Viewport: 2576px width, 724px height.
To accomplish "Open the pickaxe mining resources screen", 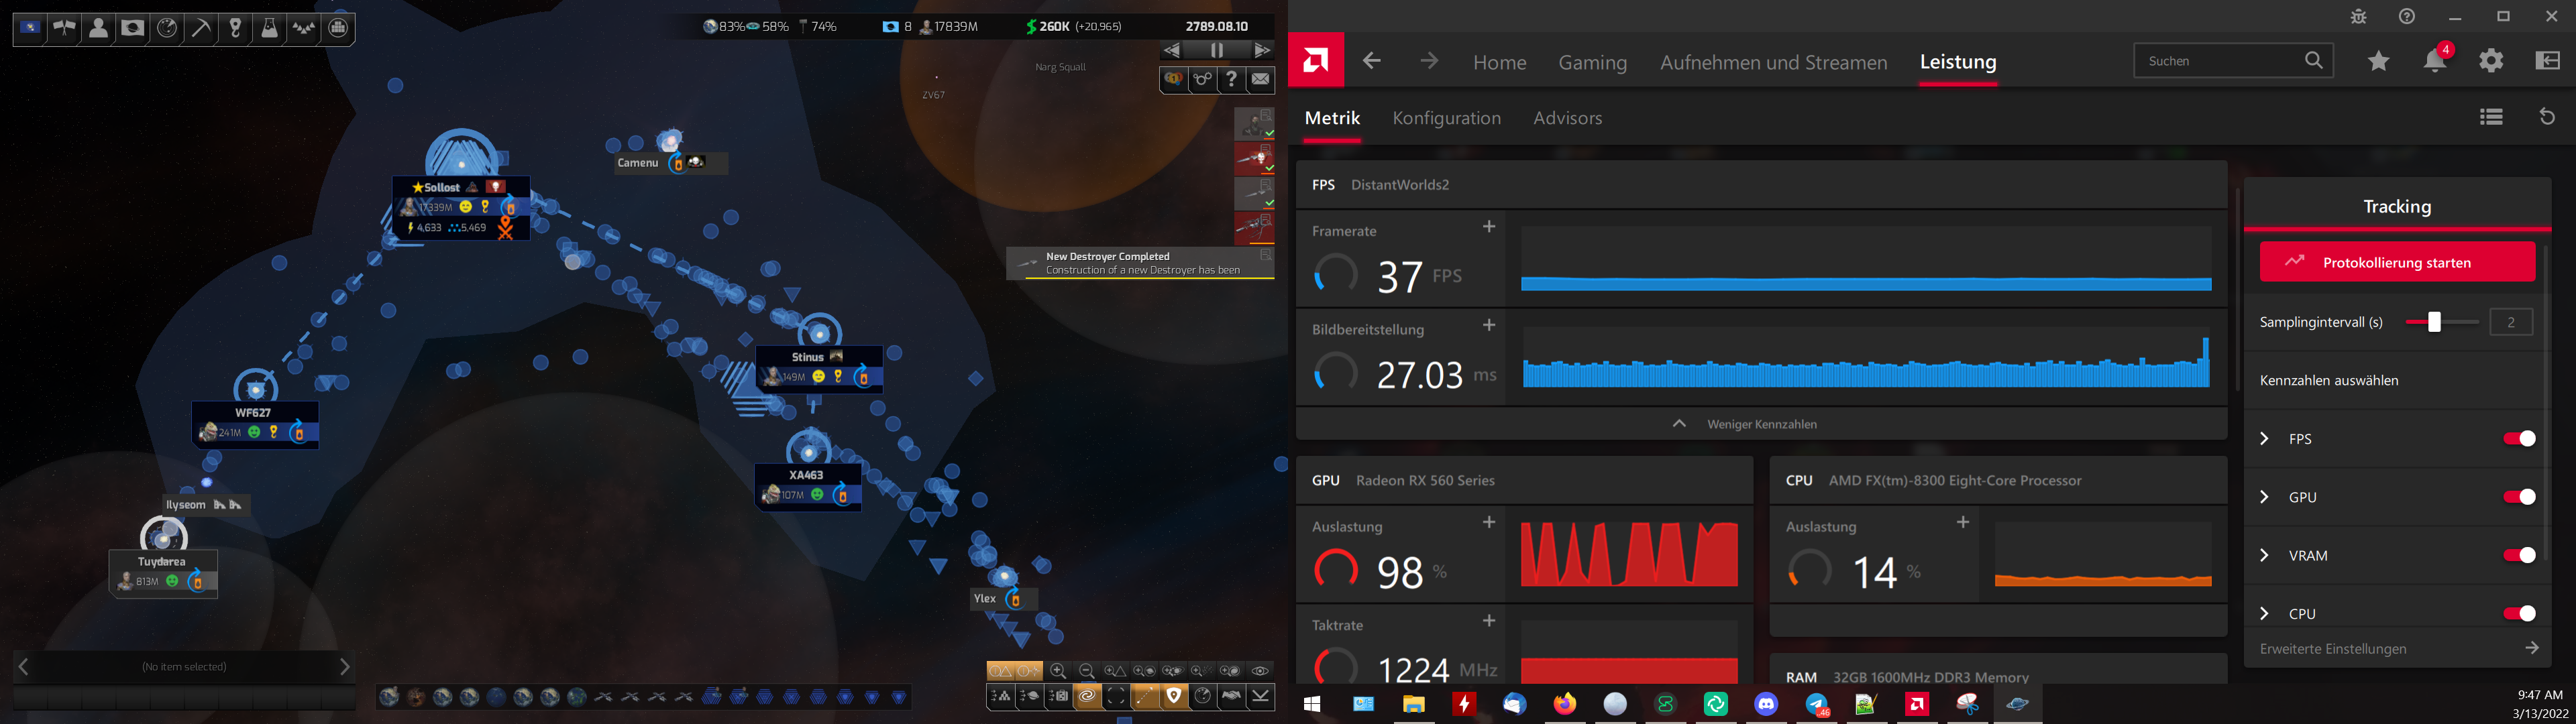I will 201,28.
